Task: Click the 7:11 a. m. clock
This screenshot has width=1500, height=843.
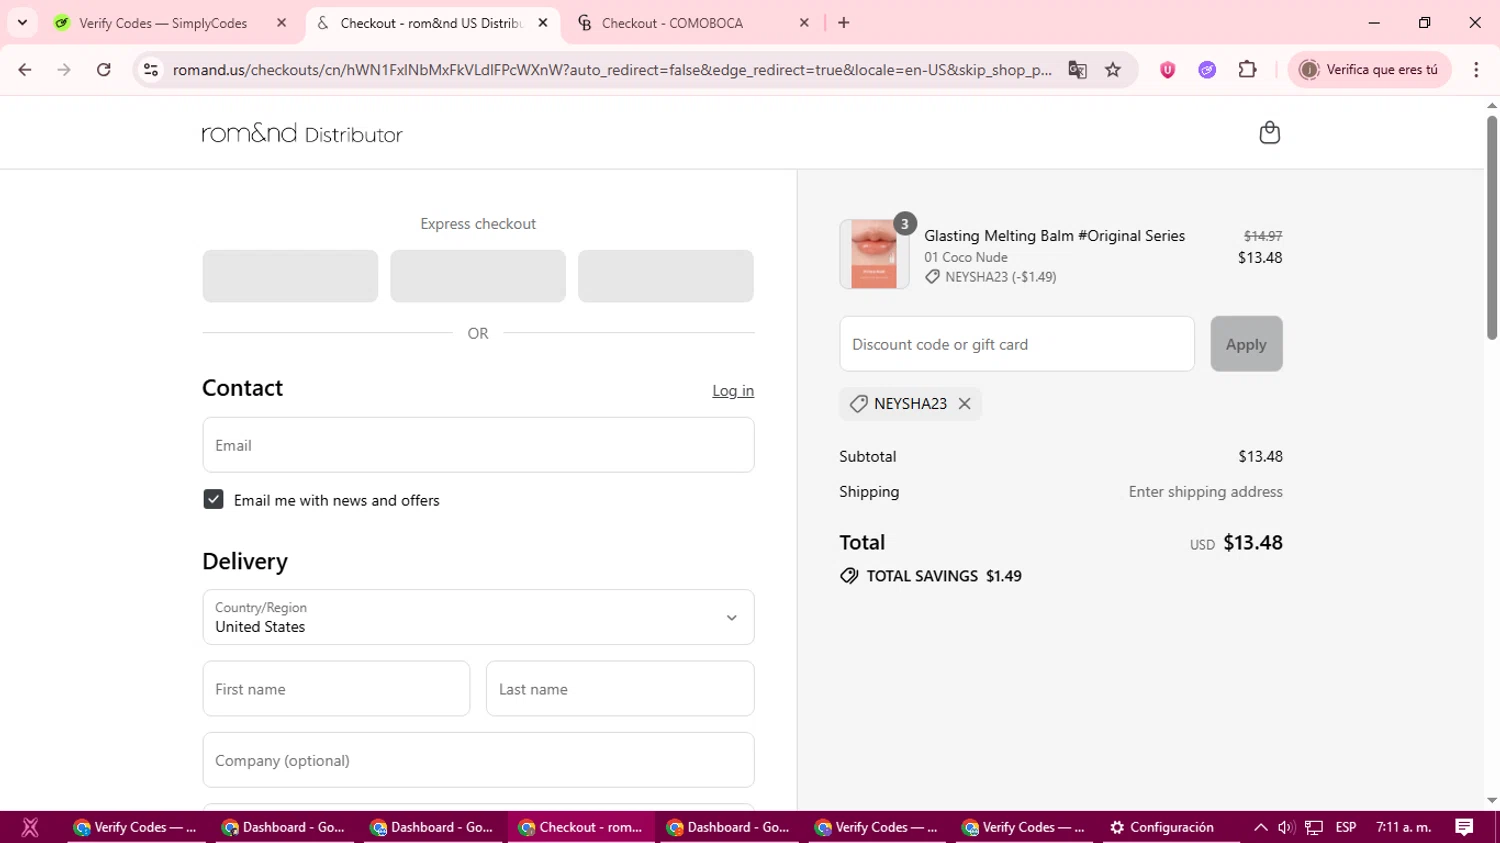Action: coord(1404,827)
